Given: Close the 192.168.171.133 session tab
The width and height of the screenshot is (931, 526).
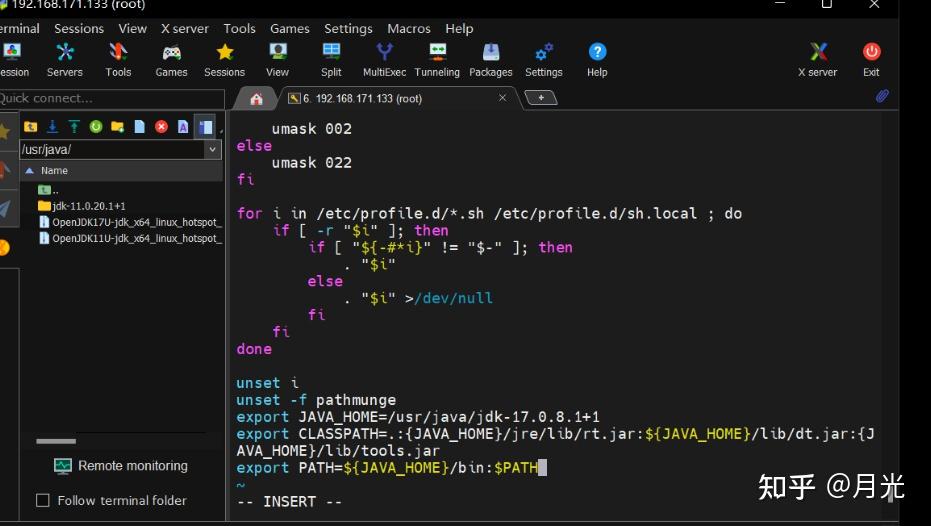Looking at the screenshot, I should click(x=502, y=97).
